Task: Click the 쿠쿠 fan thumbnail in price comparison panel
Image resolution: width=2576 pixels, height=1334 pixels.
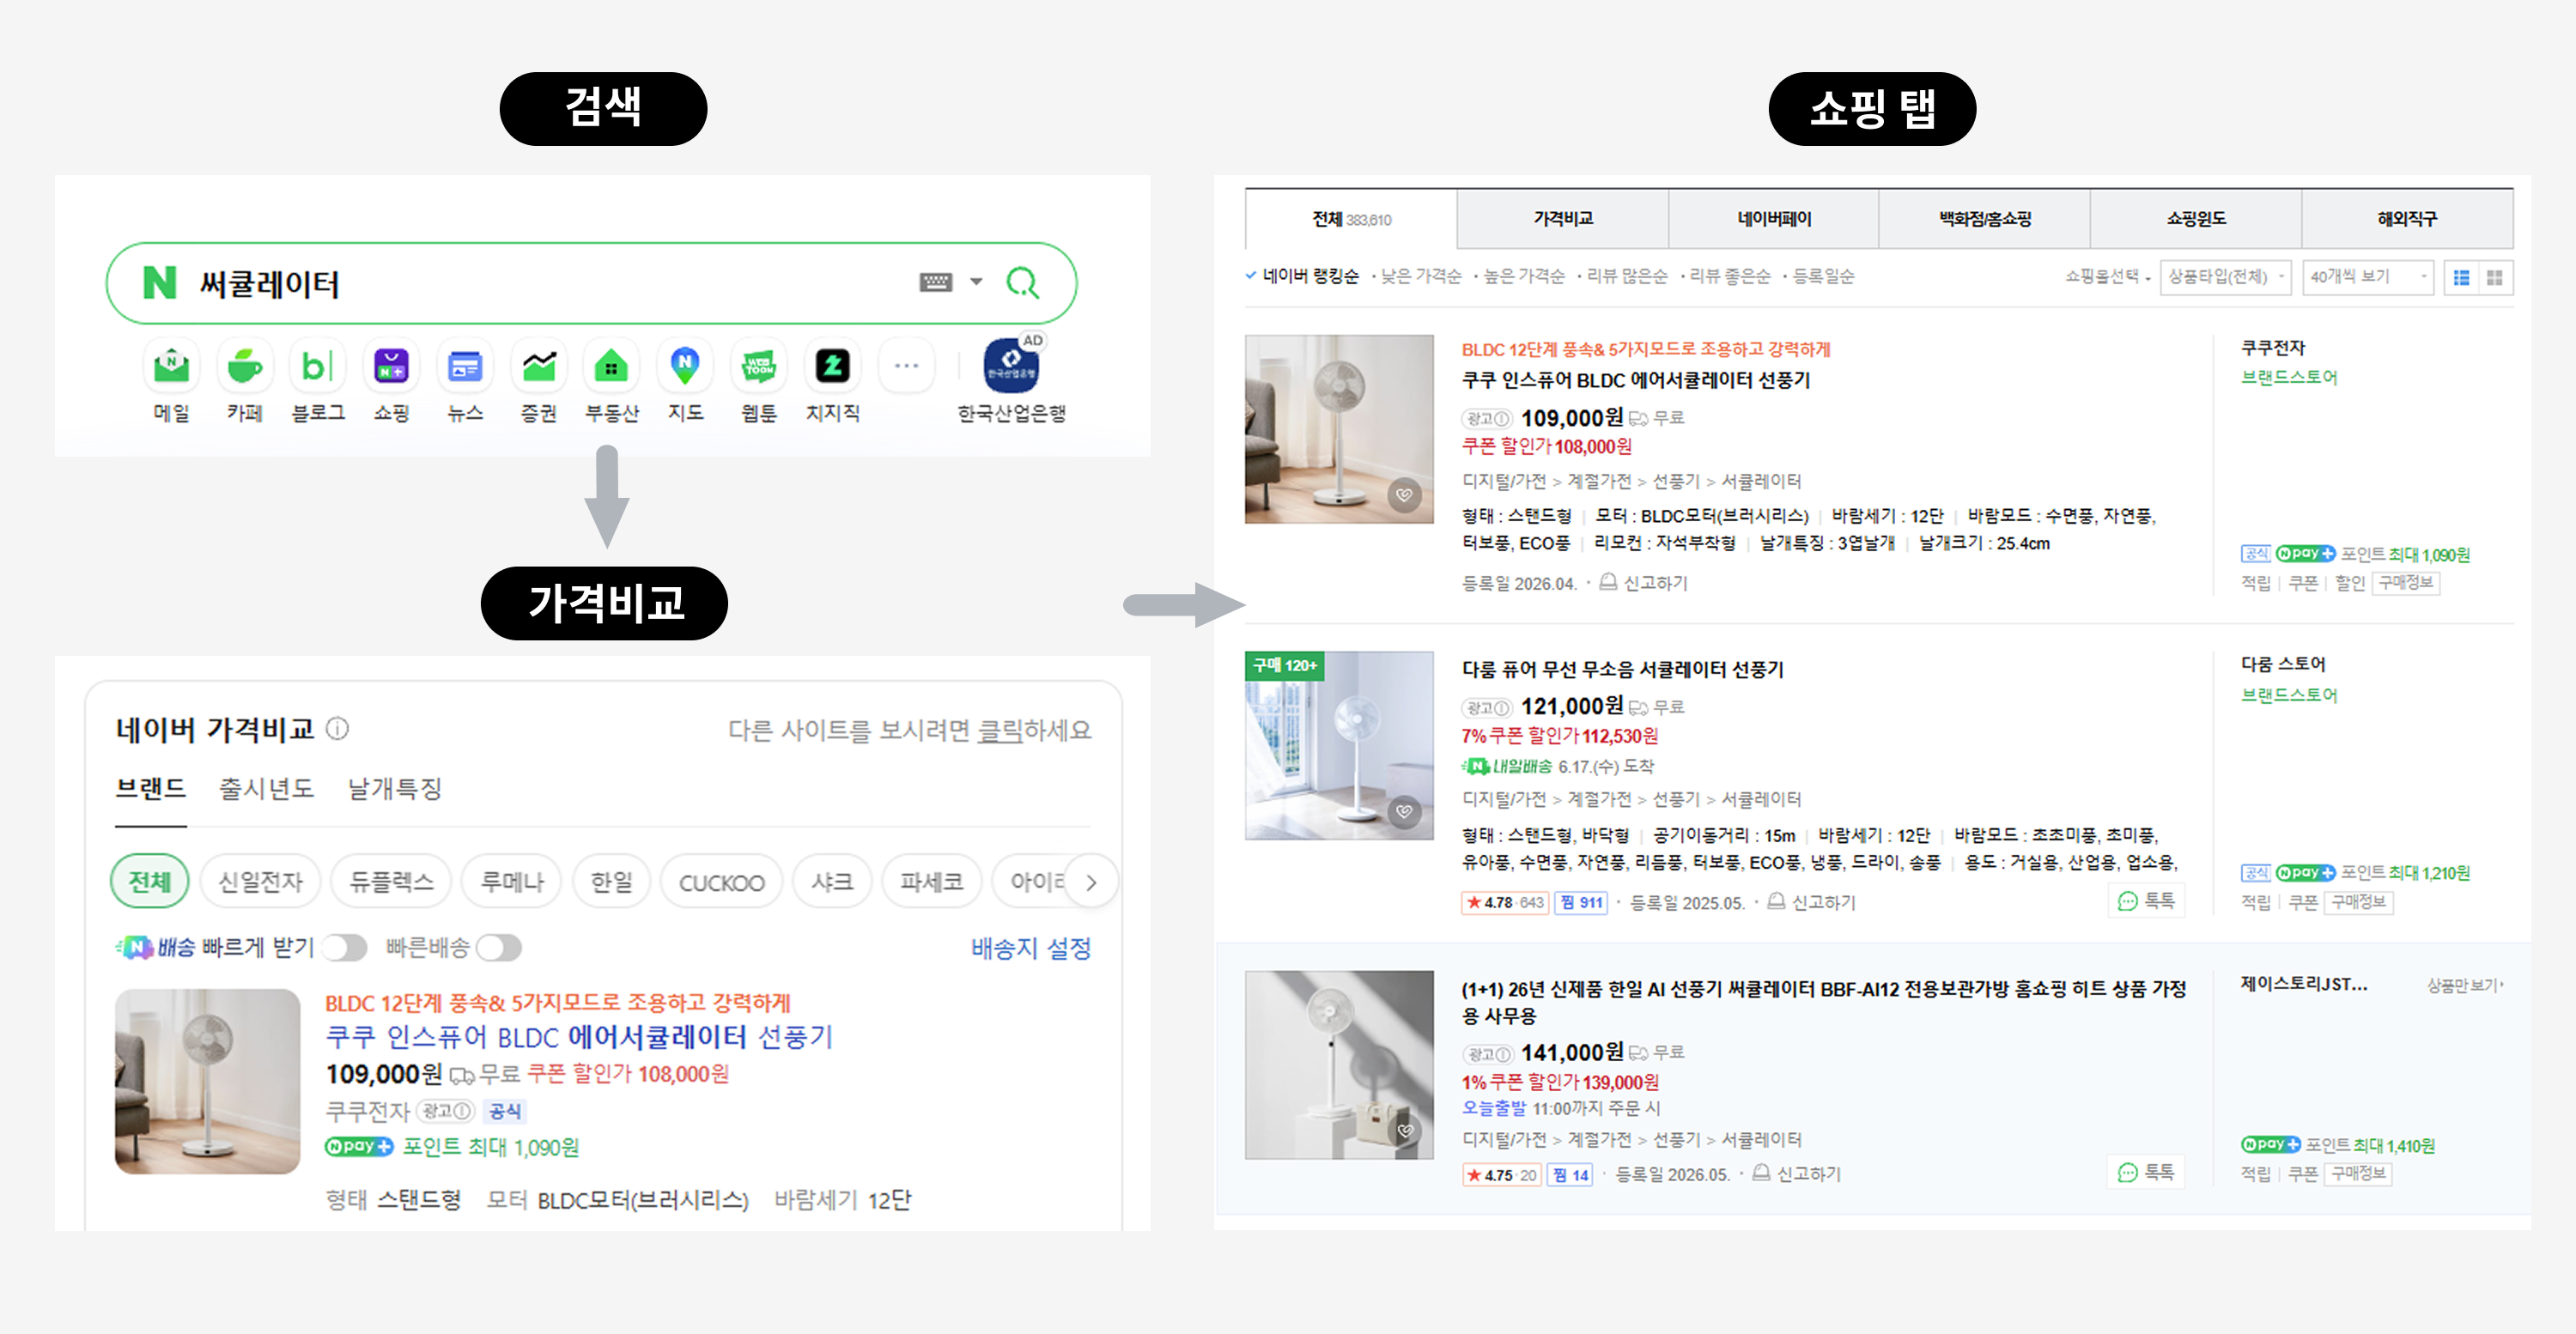Action: click(208, 1081)
